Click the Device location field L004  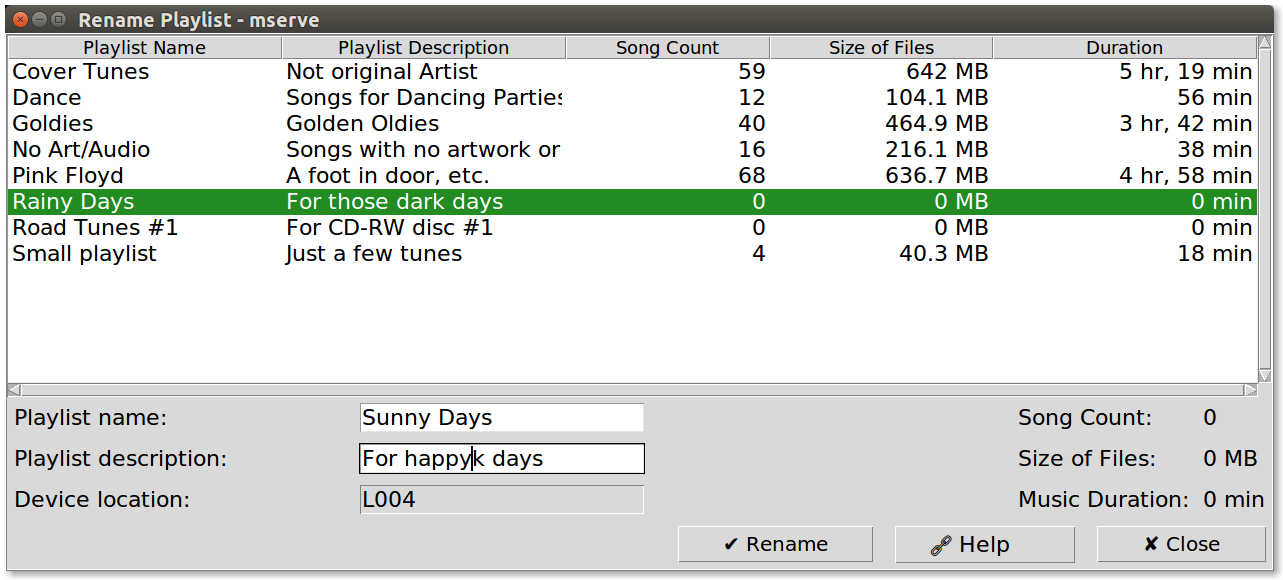501,500
